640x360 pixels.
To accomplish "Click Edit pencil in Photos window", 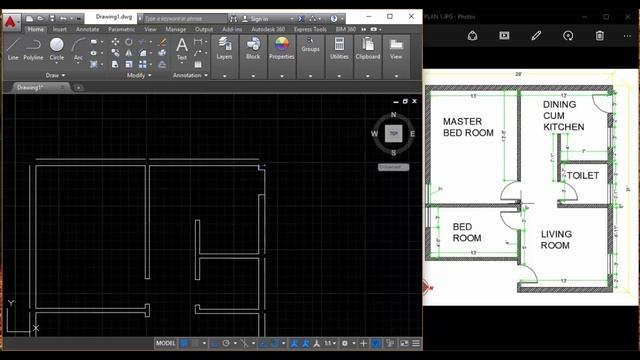I will click(536, 36).
